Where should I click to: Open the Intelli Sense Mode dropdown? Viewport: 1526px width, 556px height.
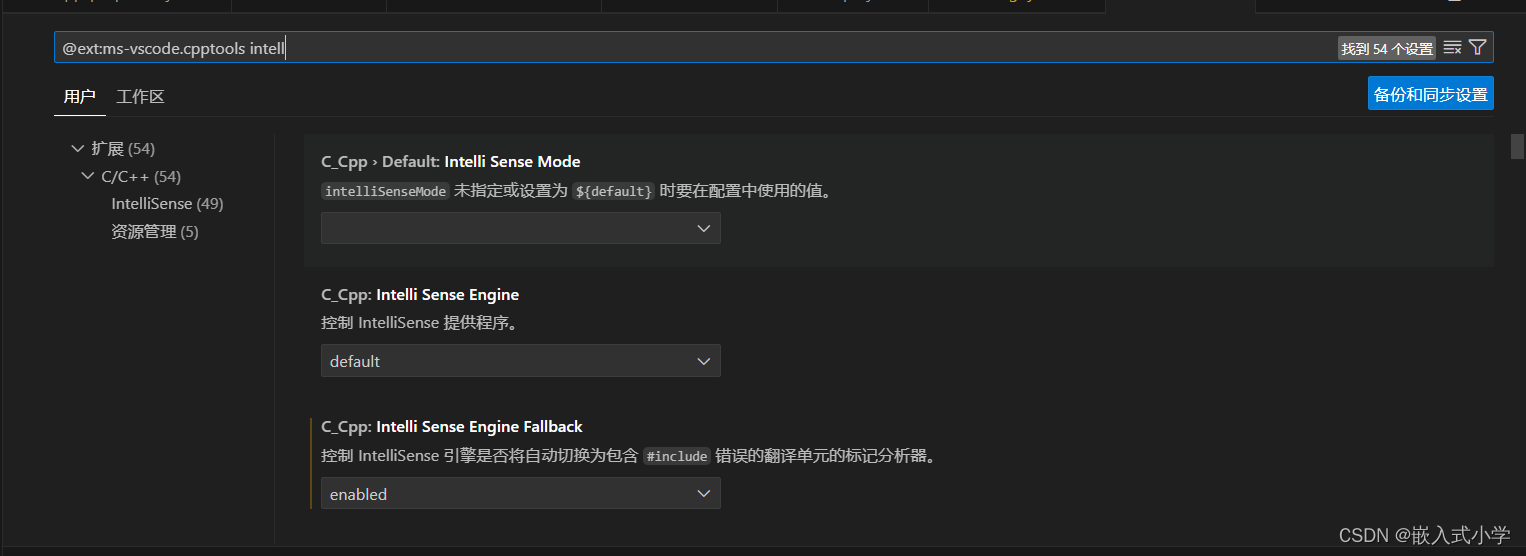coord(520,228)
